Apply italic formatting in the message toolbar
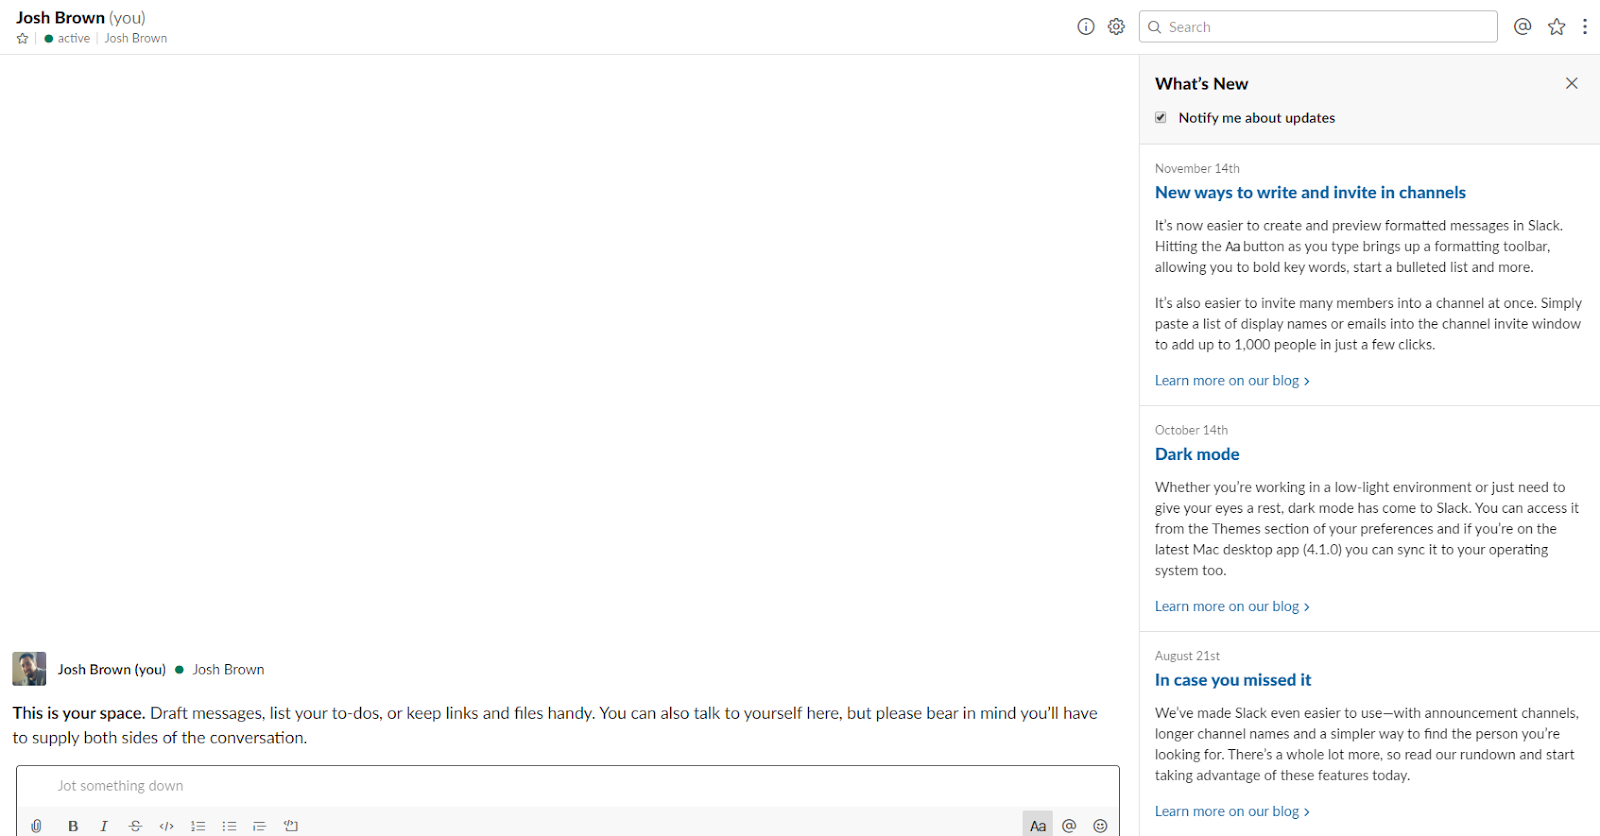Image resolution: width=1600 pixels, height=836 pixels. 104,826
